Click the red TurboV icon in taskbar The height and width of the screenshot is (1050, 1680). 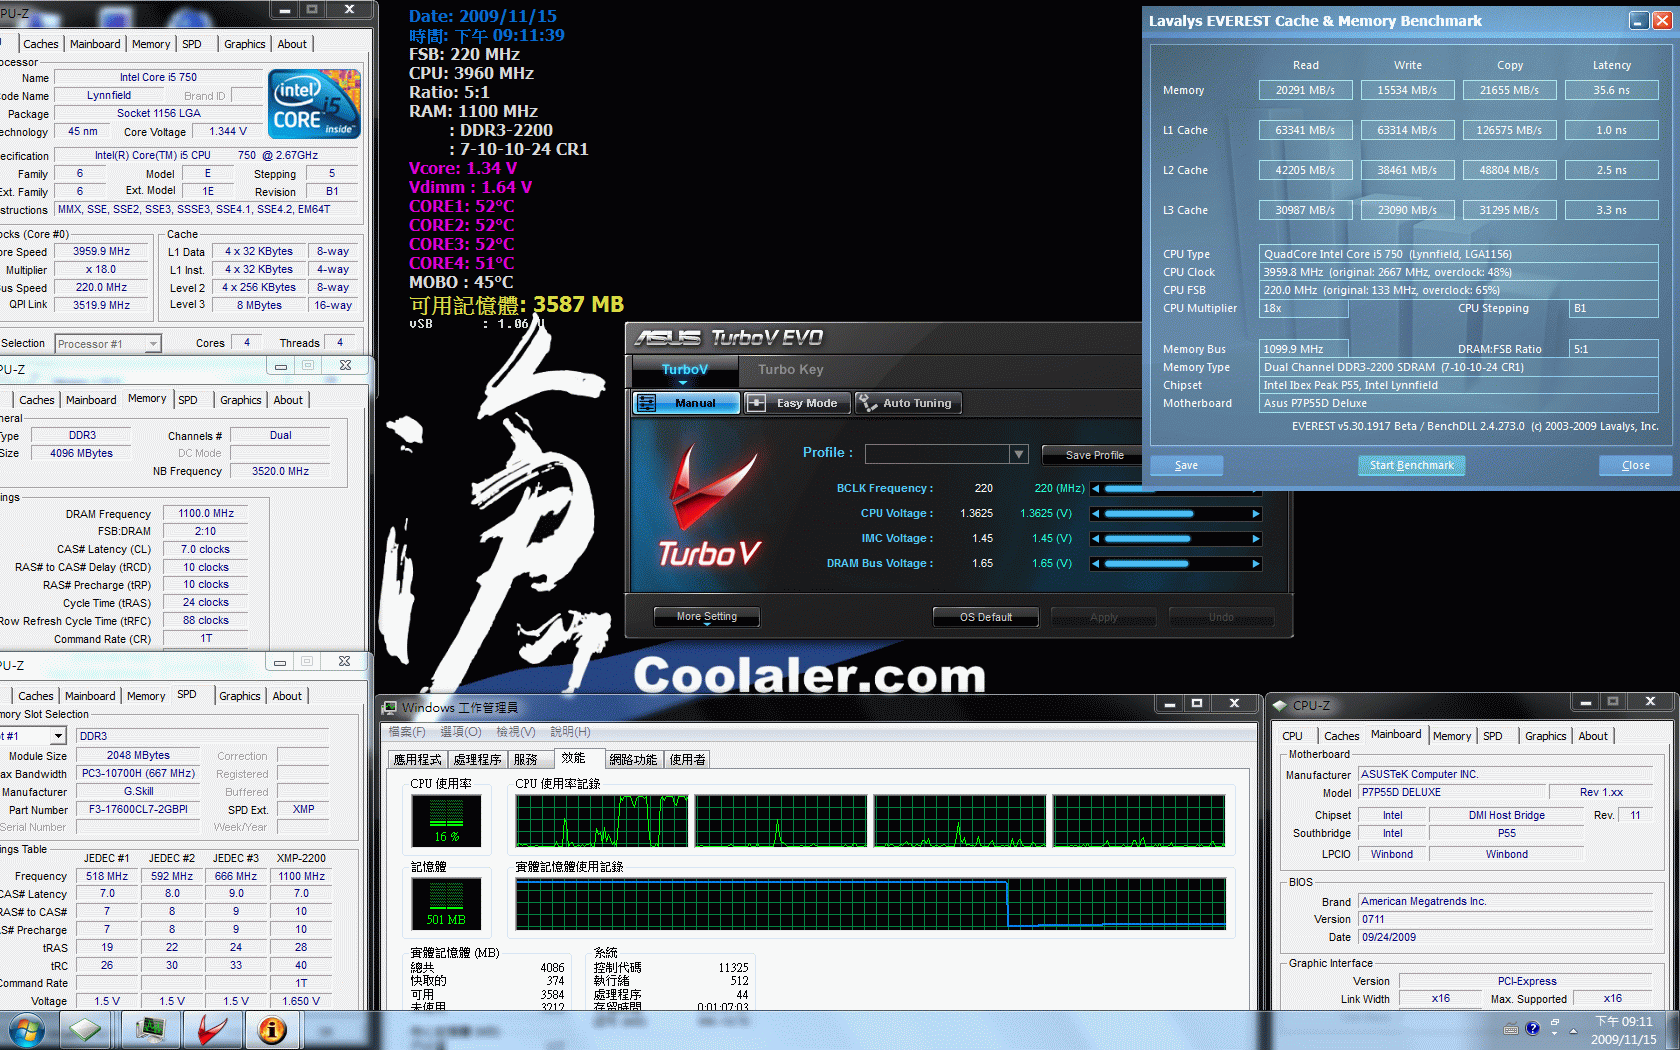[x=213, y=1030]
